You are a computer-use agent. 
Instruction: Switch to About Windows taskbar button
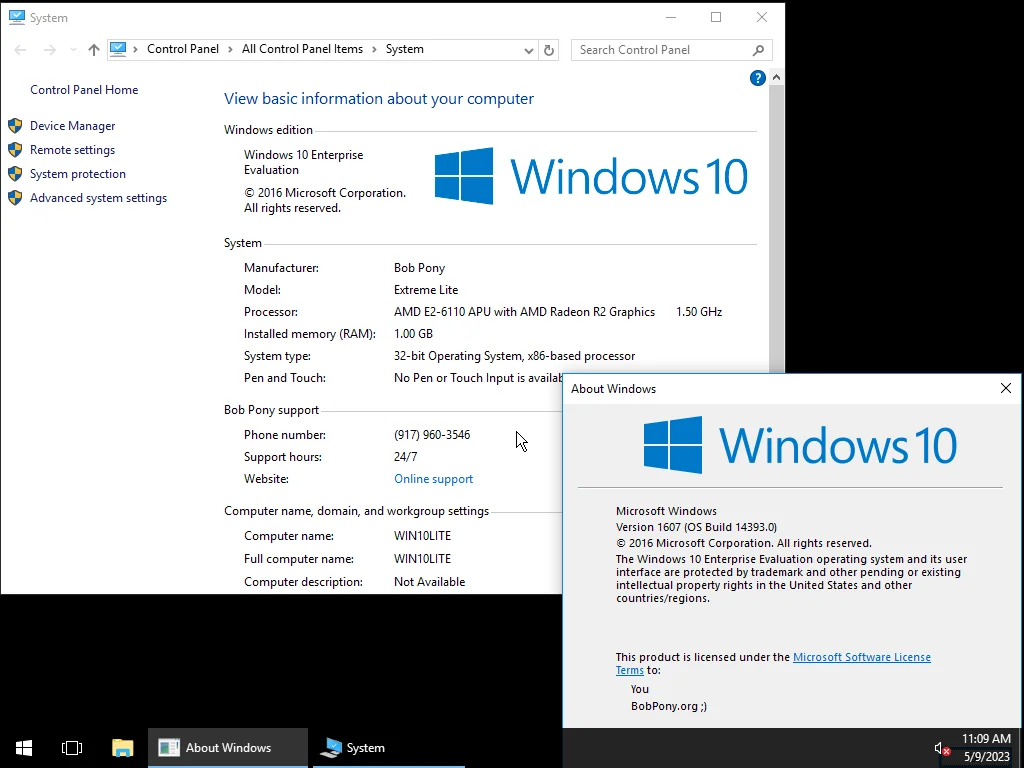[x=228, y=748]
